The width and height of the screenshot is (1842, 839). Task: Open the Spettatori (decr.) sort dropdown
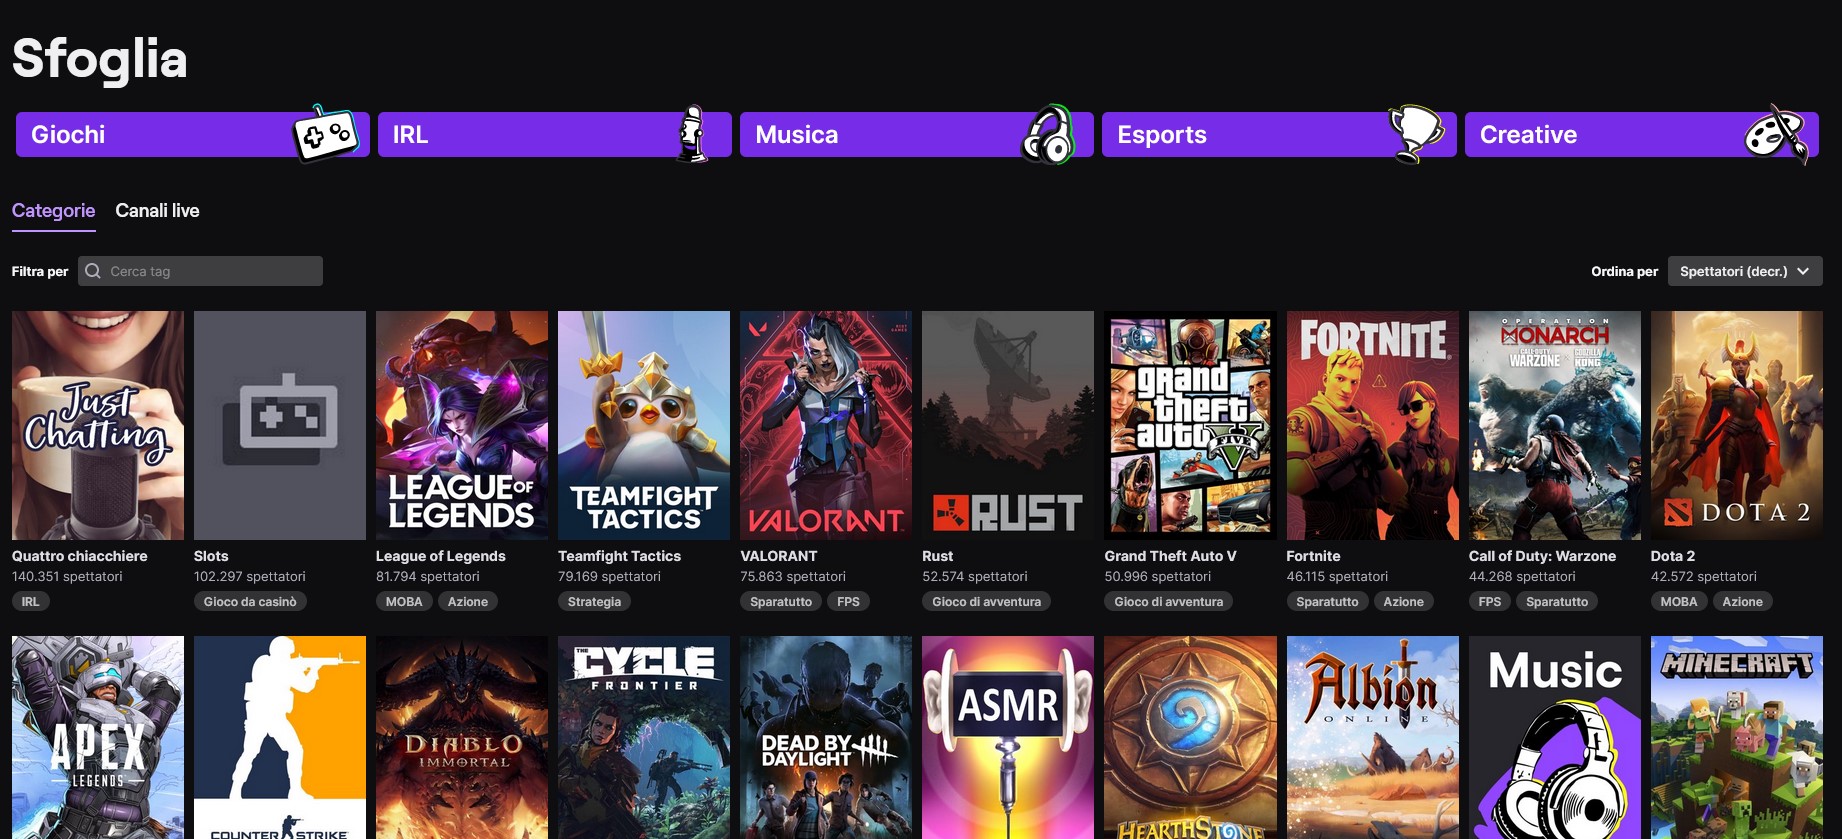[1745, 271]
